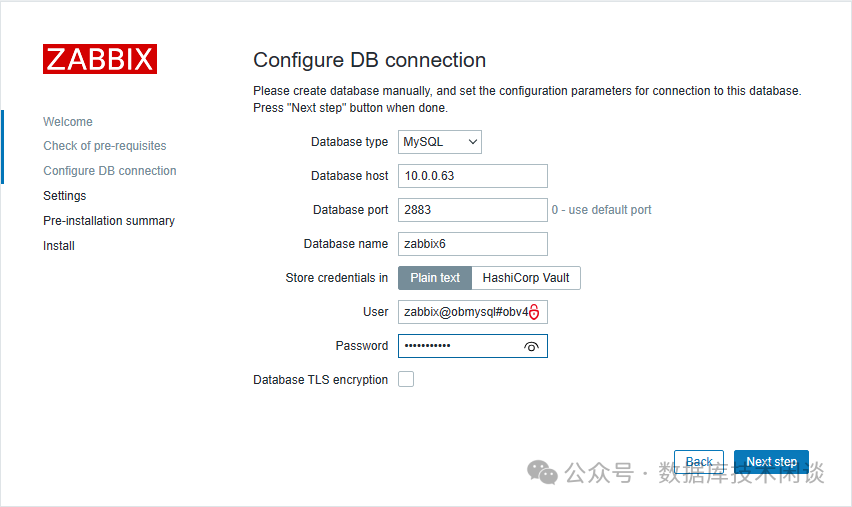Go to the Welcome step
Viewport: 852px width, 507px height.
pyautogui.click(x=68, y=122)
